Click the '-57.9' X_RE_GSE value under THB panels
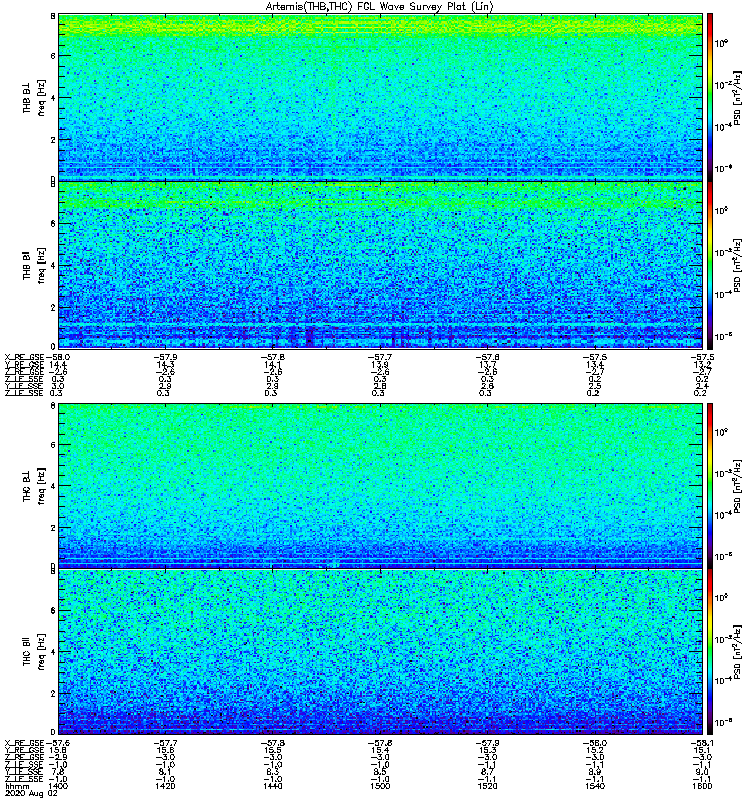Image resolution: width=750 pixels, height=800 pixels. 165,358
